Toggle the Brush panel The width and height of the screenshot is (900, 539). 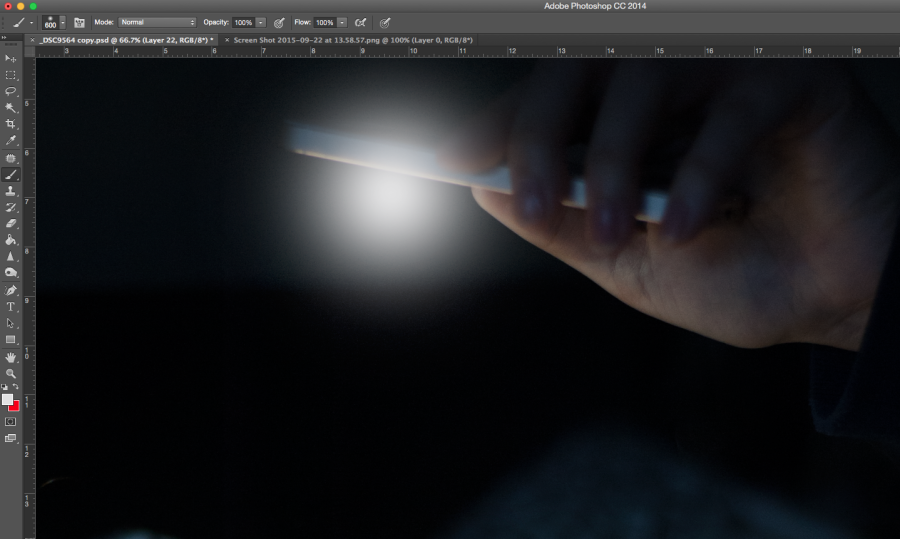(79, 22)
